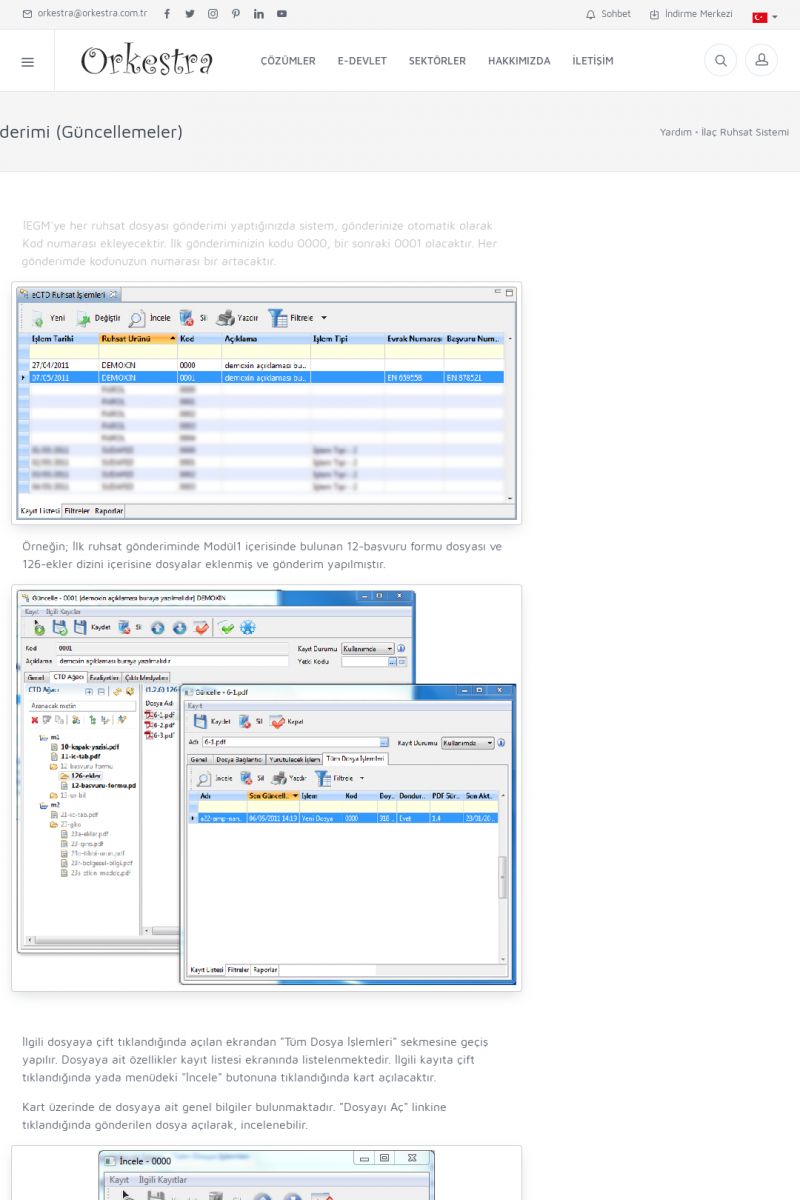
Task: Expand the Turkish flag language dropdown
Action: pyautogui.click(x=765, y=17)
